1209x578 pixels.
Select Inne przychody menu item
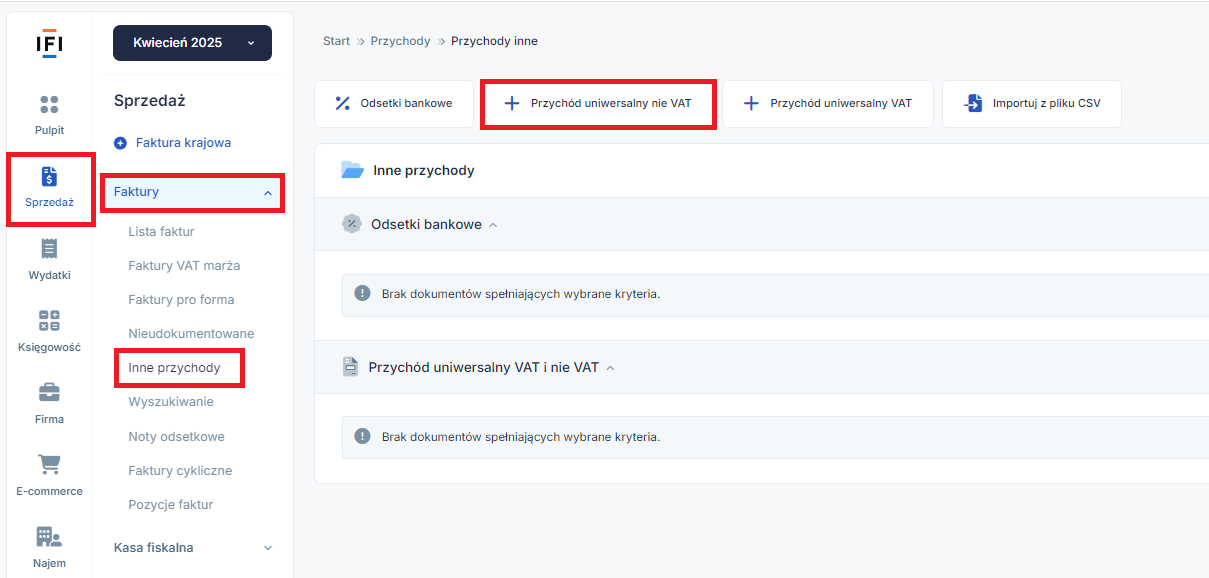tap(175, 368)
